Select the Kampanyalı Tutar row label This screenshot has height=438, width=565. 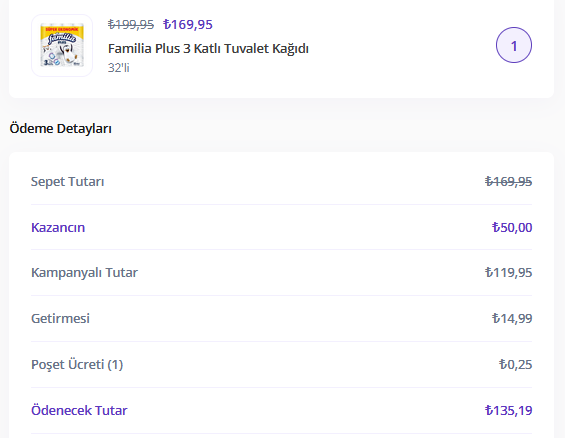[84, 273]
